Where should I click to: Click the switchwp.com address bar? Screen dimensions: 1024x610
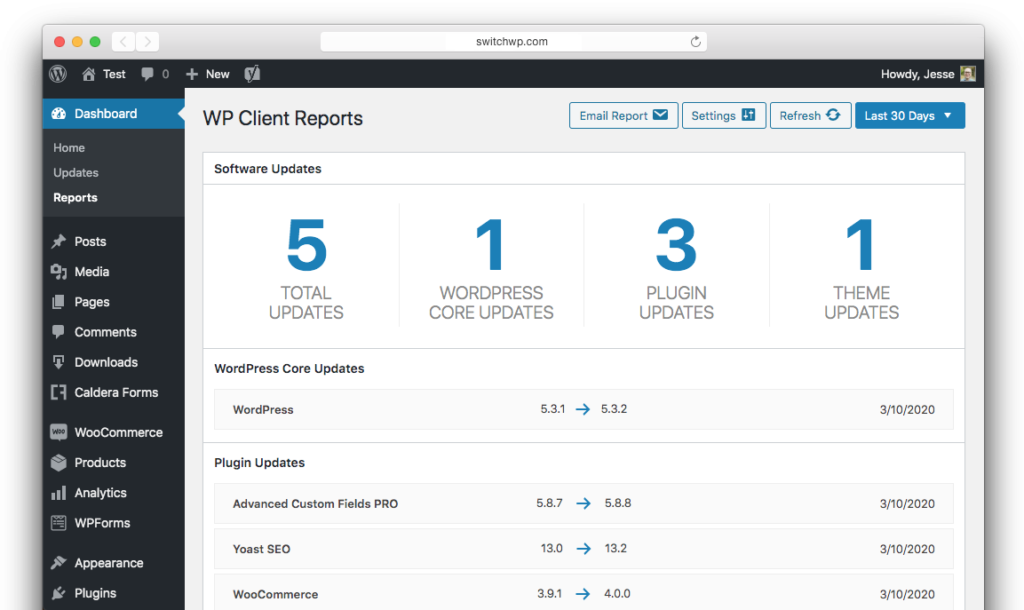click(x=512, y=42)
